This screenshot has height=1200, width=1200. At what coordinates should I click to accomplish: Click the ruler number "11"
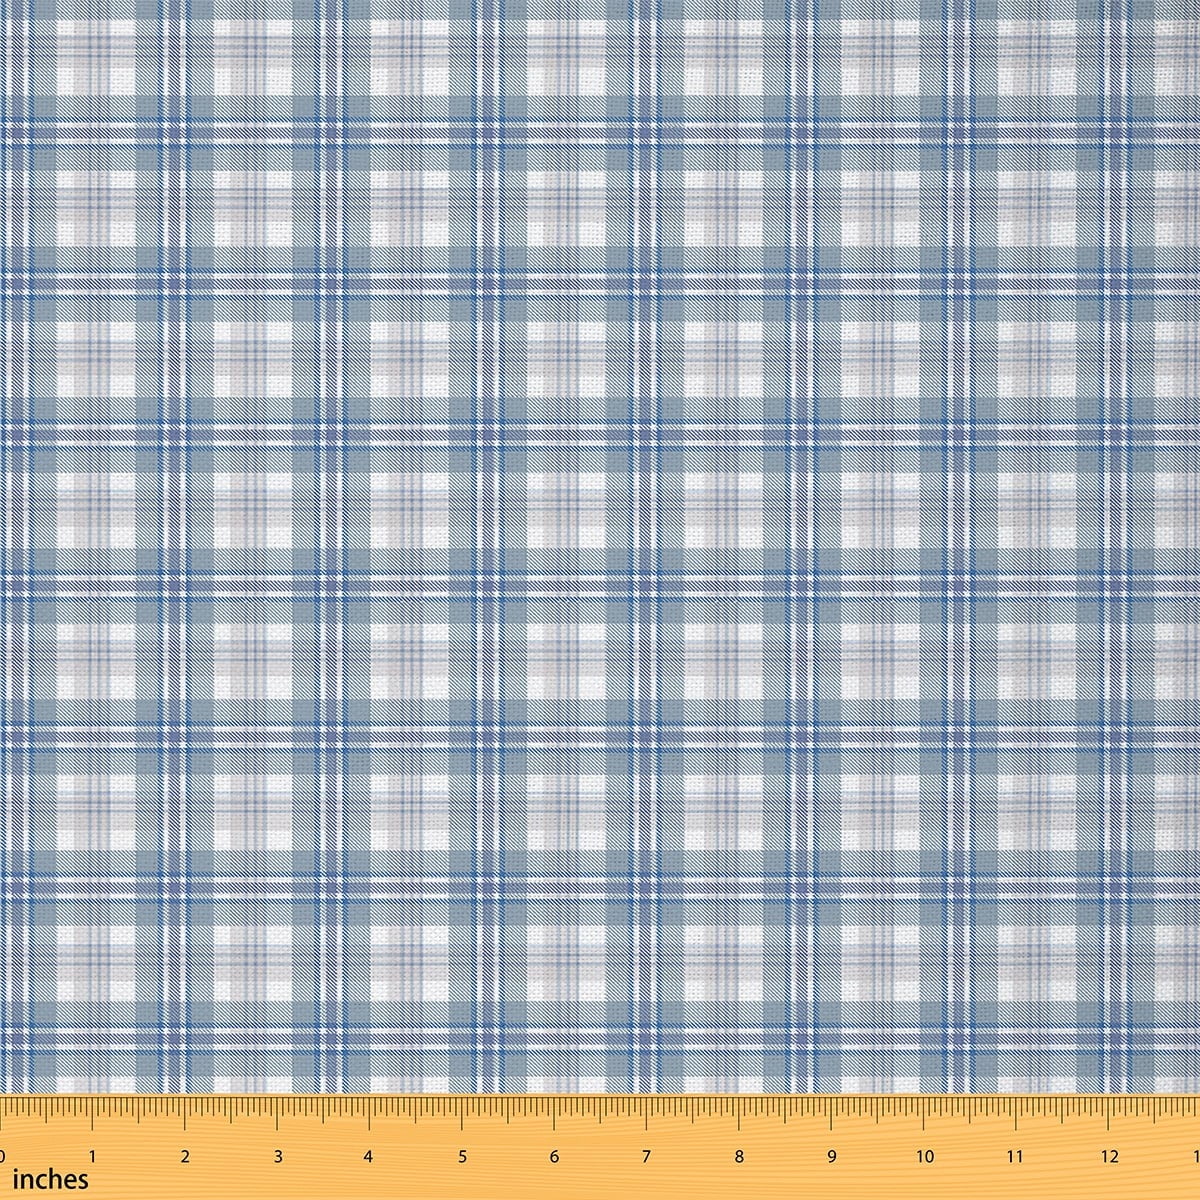1017,1157
